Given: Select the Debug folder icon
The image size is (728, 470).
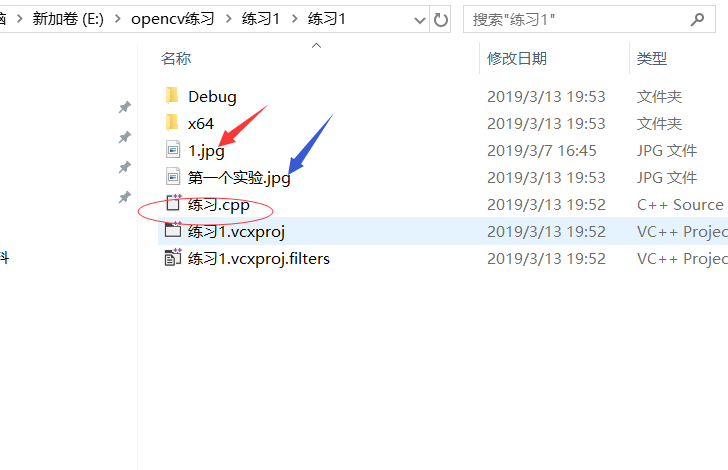Looking at the screenshot, I should tap(172, 96).
